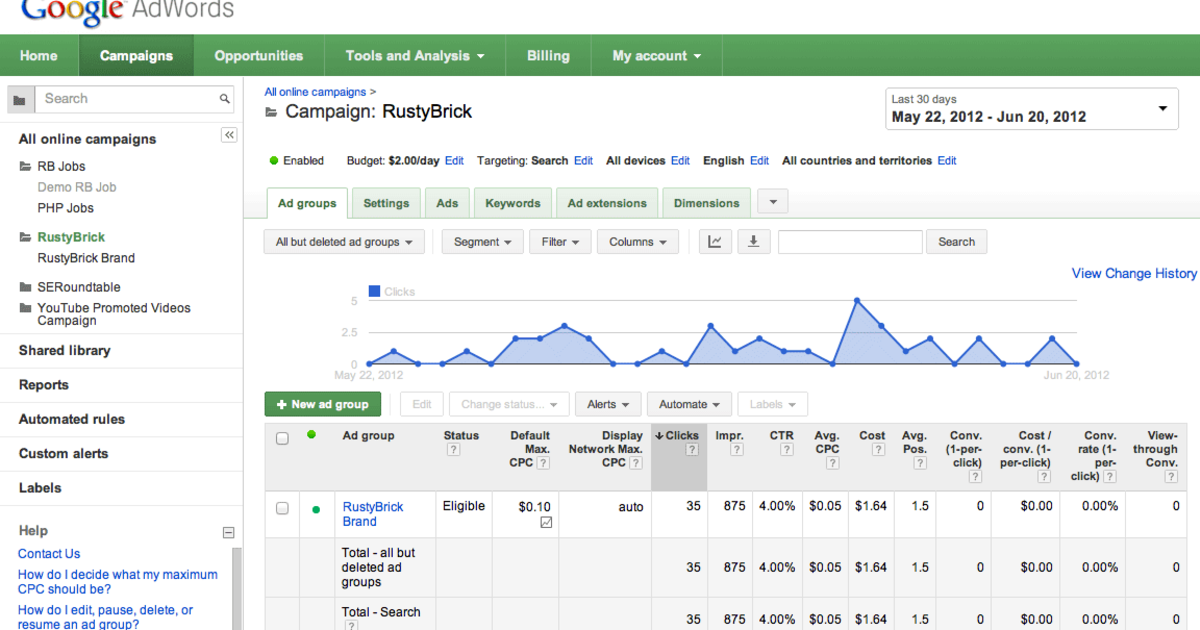Image resolution: width=1200 pixels, height=630 pixels.
Task: Toggle the select-all checkbox in the table header
Action: pos(282,437)
